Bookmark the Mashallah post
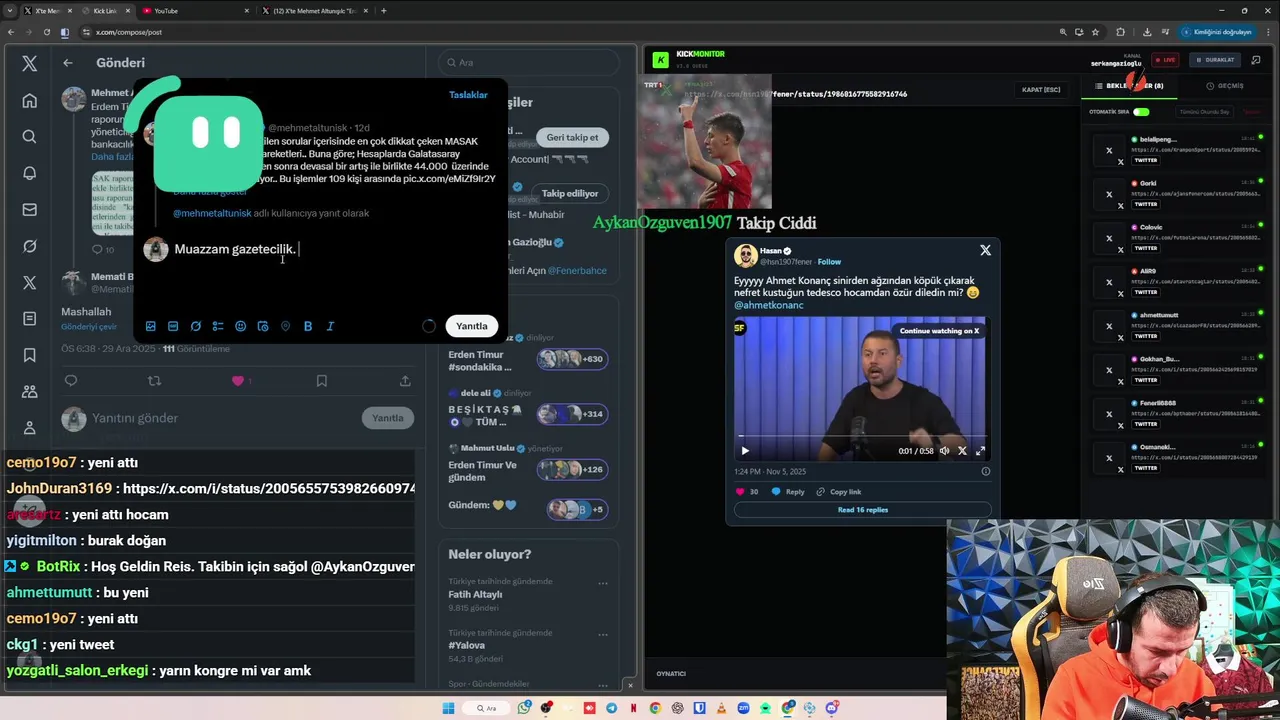This screenshot has height=720, width=1280. coord(321,381)
